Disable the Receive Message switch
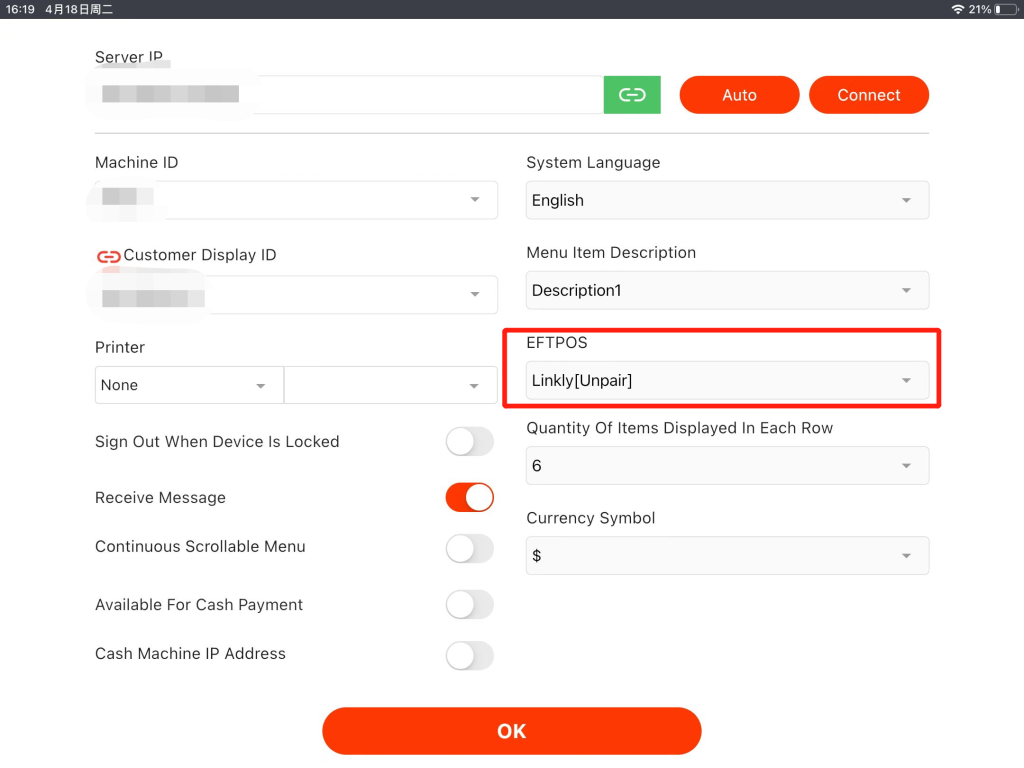The image size is (1024, 768). (469, 498)
